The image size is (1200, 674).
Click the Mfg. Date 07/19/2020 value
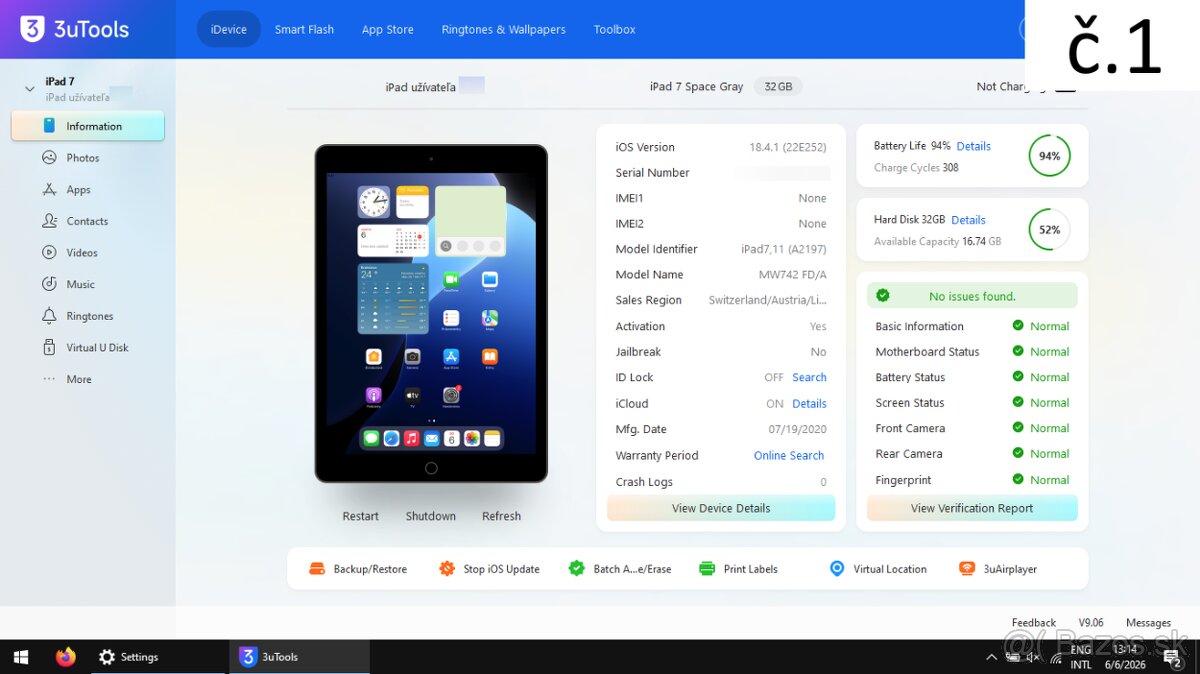pyautogui.click(x=797, y=429)
